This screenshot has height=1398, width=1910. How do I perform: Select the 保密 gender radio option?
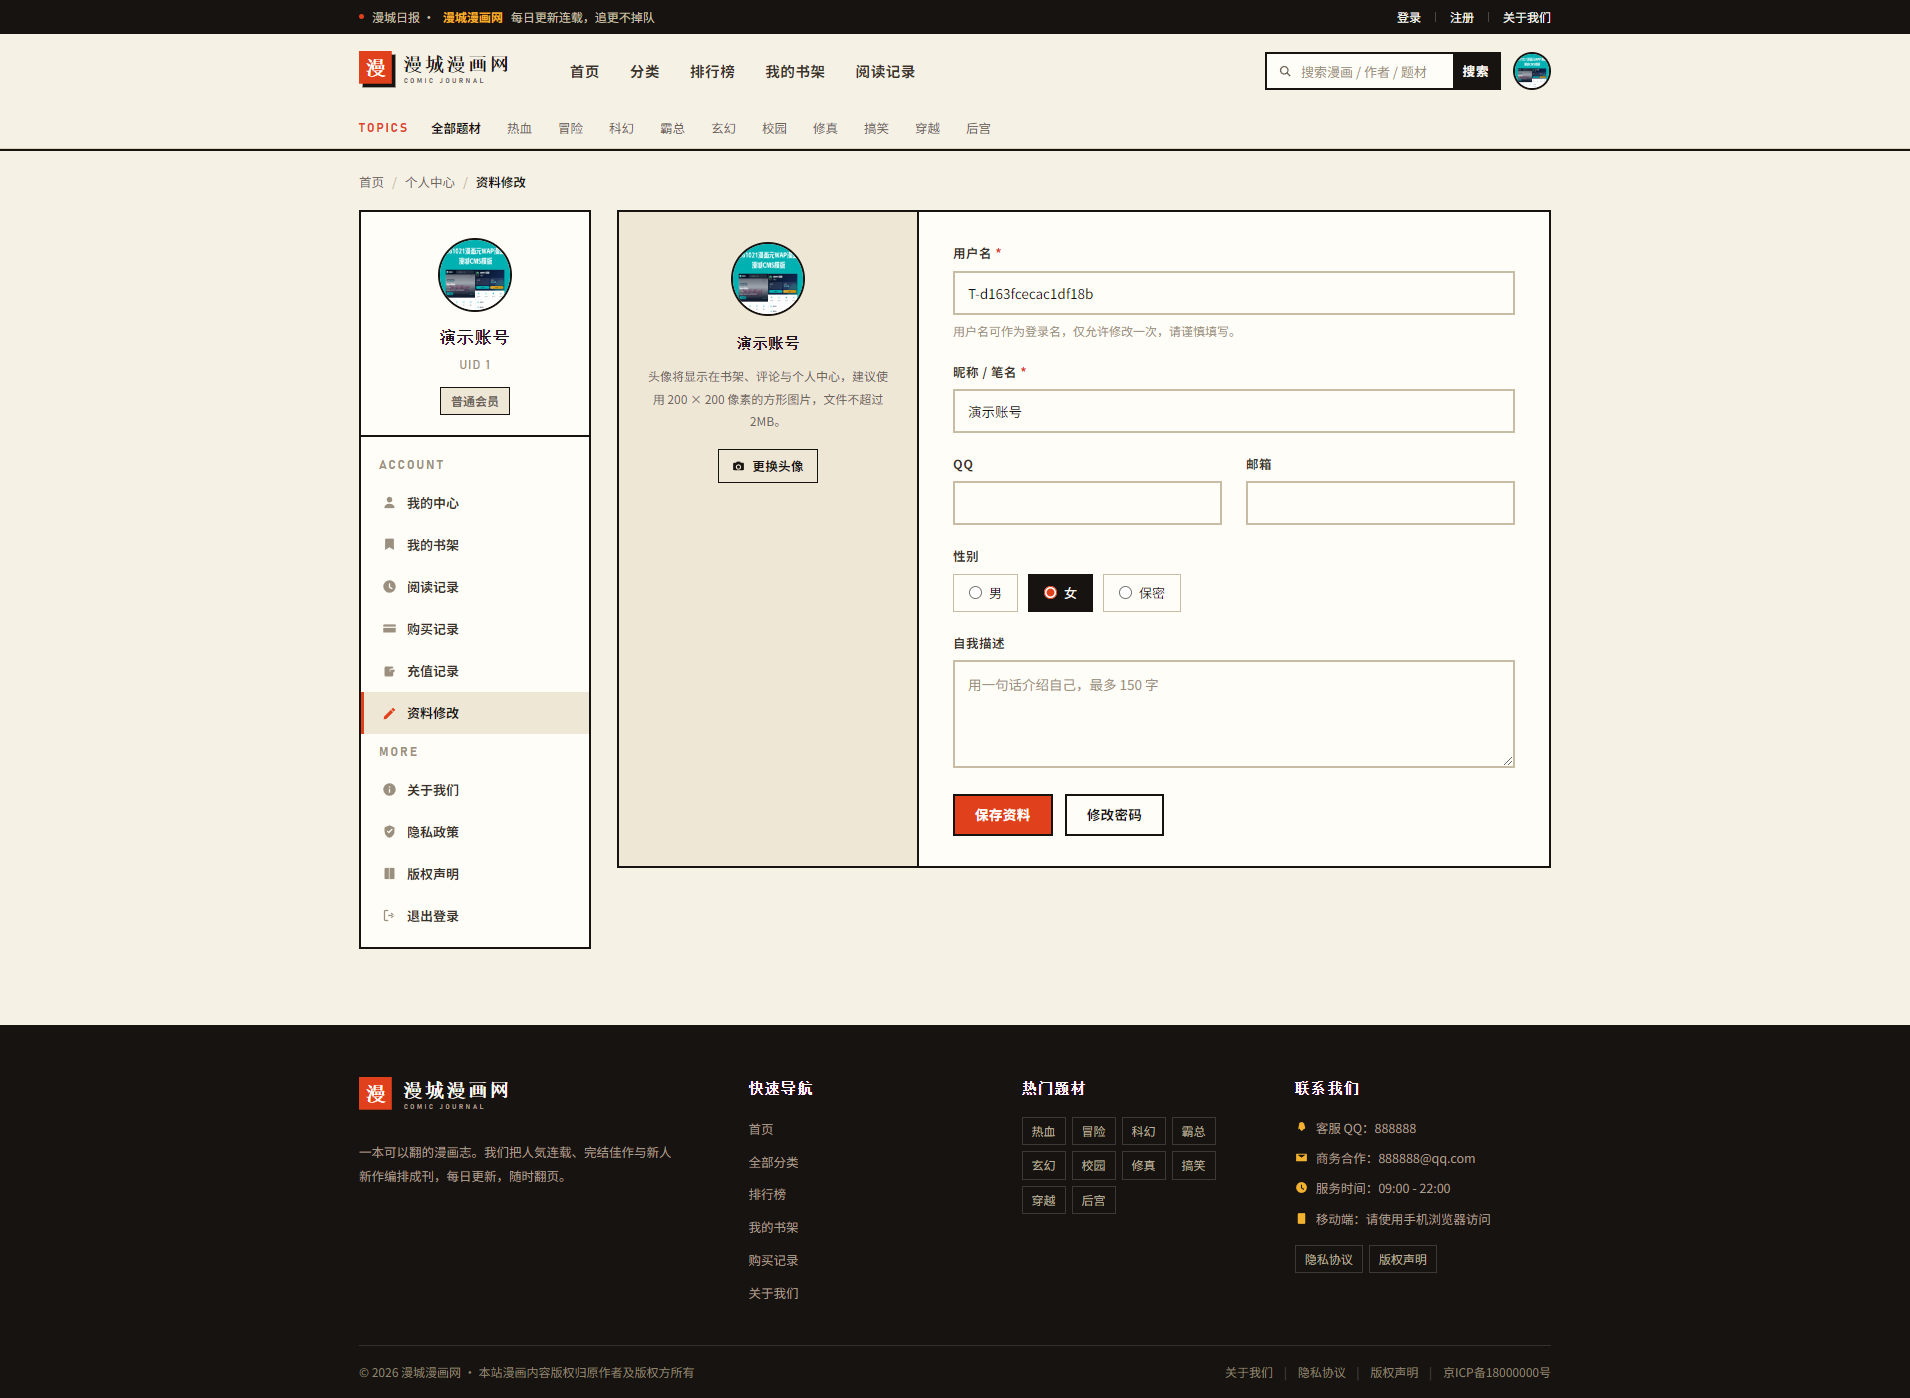tap(1141, 593)
